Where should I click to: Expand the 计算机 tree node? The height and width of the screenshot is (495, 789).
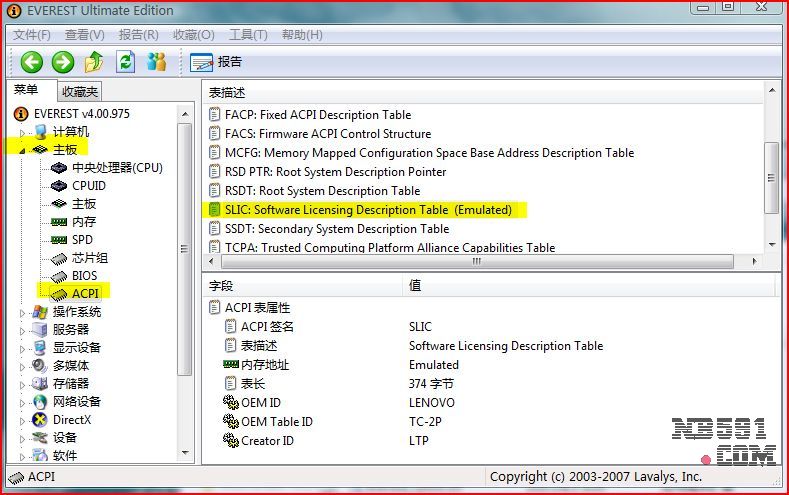pos(23,132)
